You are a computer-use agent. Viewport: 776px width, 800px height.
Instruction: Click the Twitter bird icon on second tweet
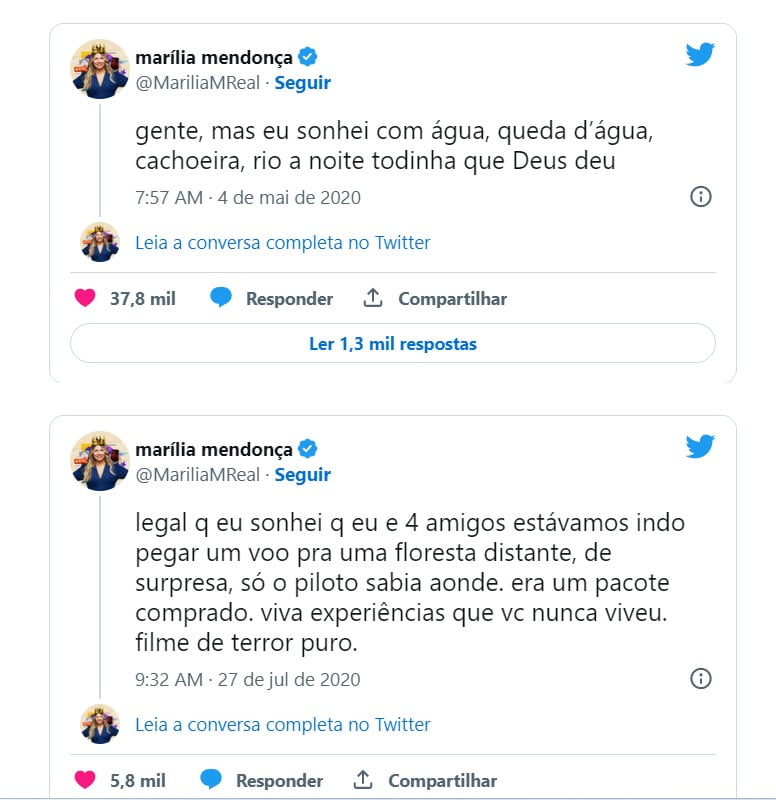coord(700,446)
